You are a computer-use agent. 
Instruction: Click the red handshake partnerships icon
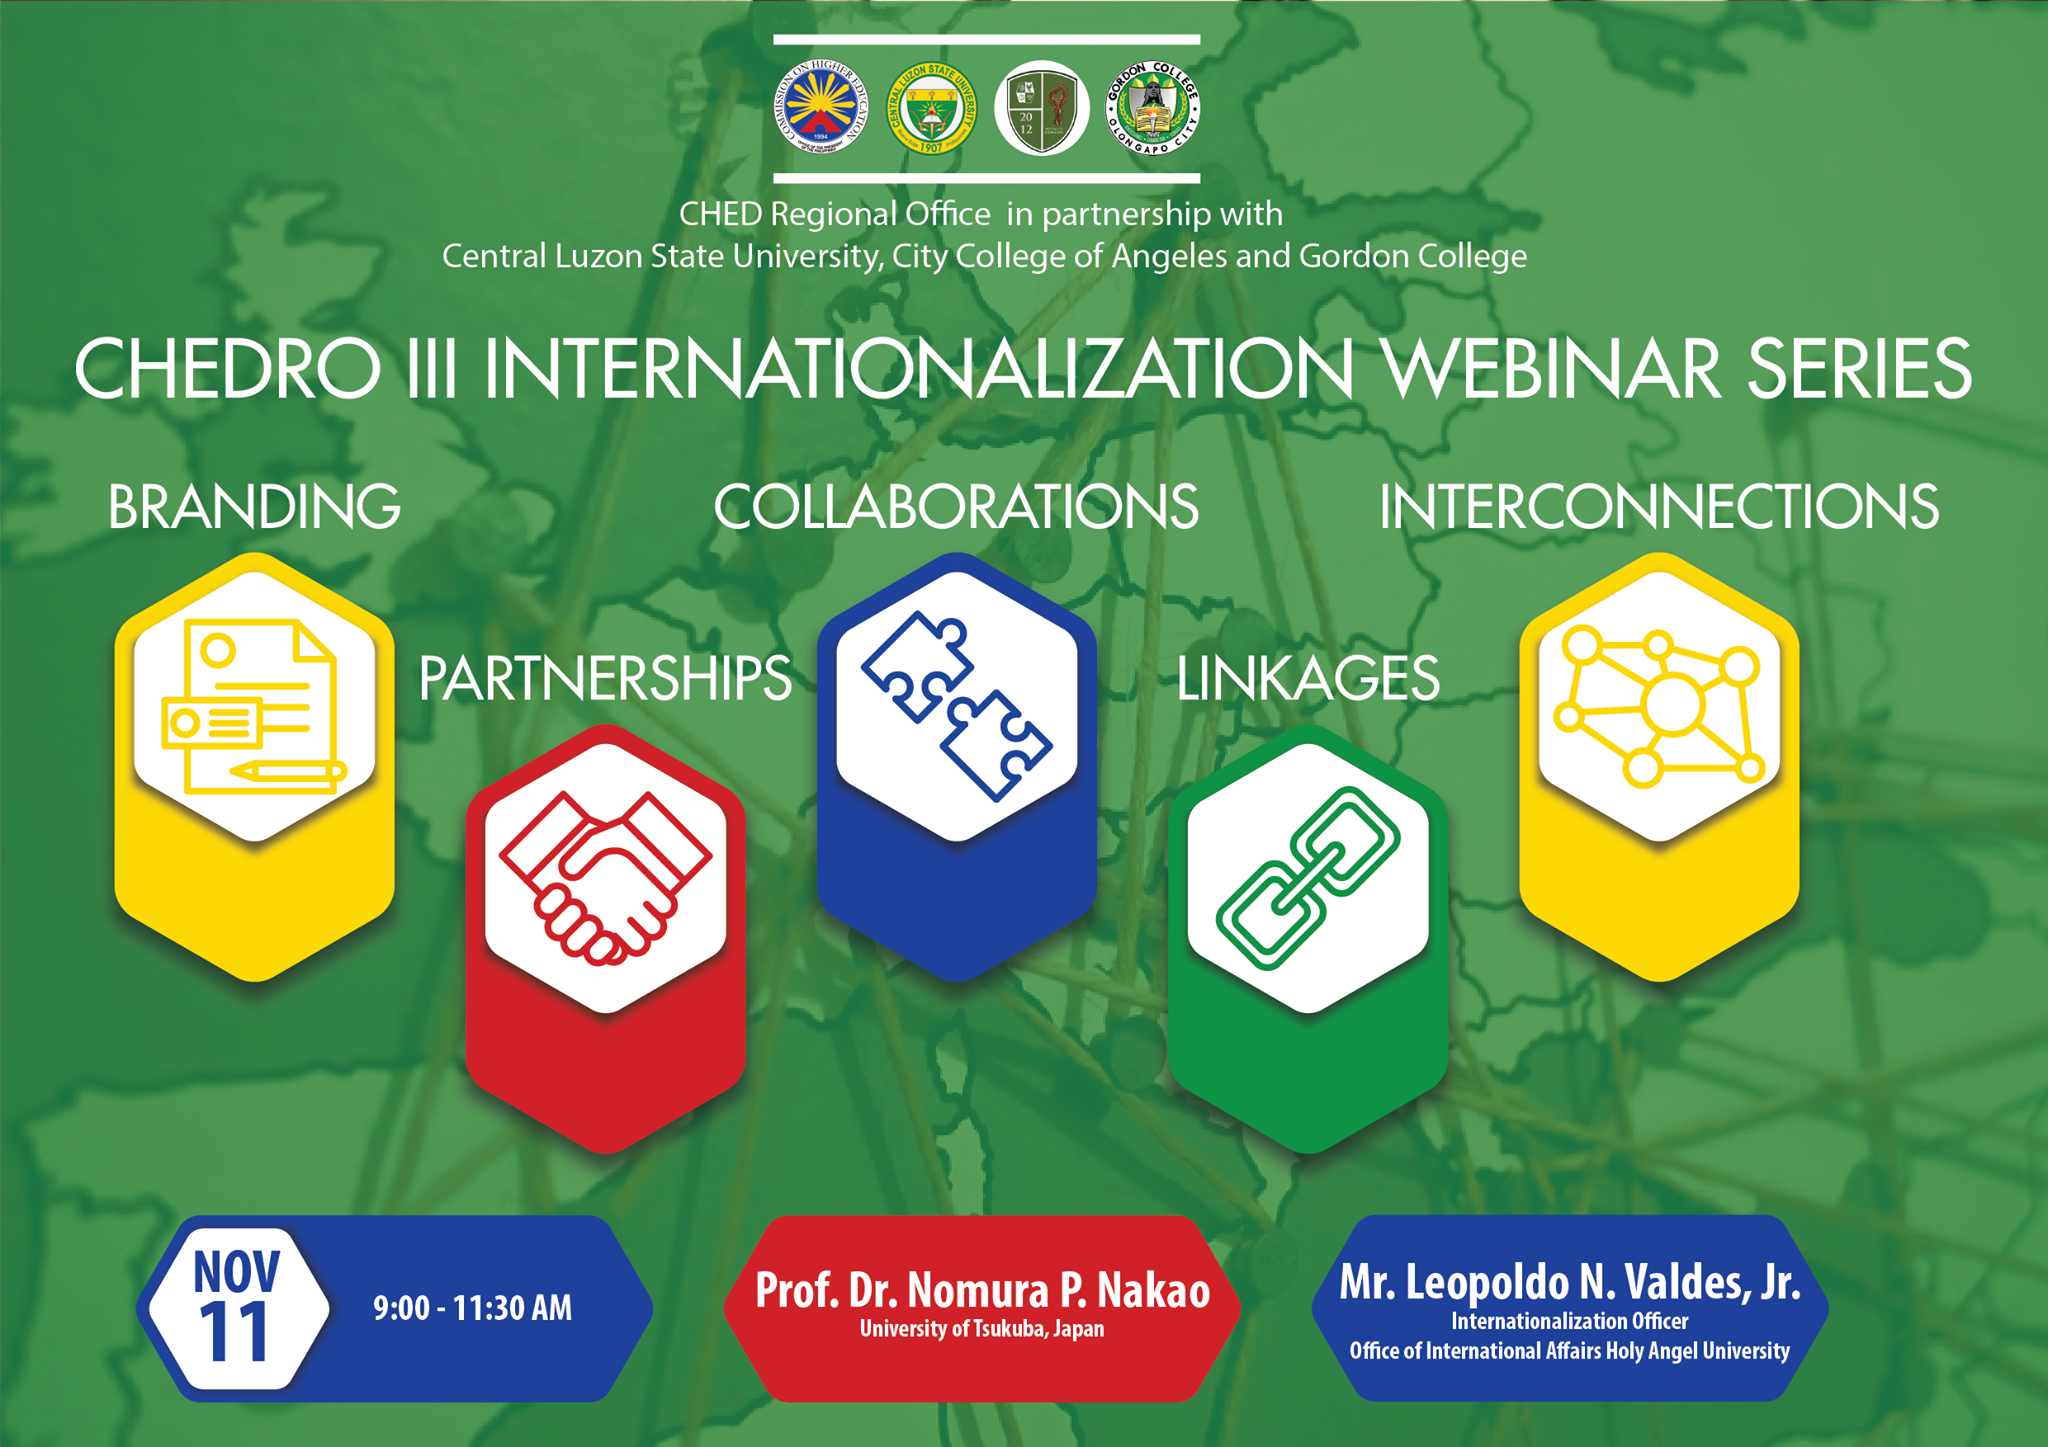tap(605, 878)
